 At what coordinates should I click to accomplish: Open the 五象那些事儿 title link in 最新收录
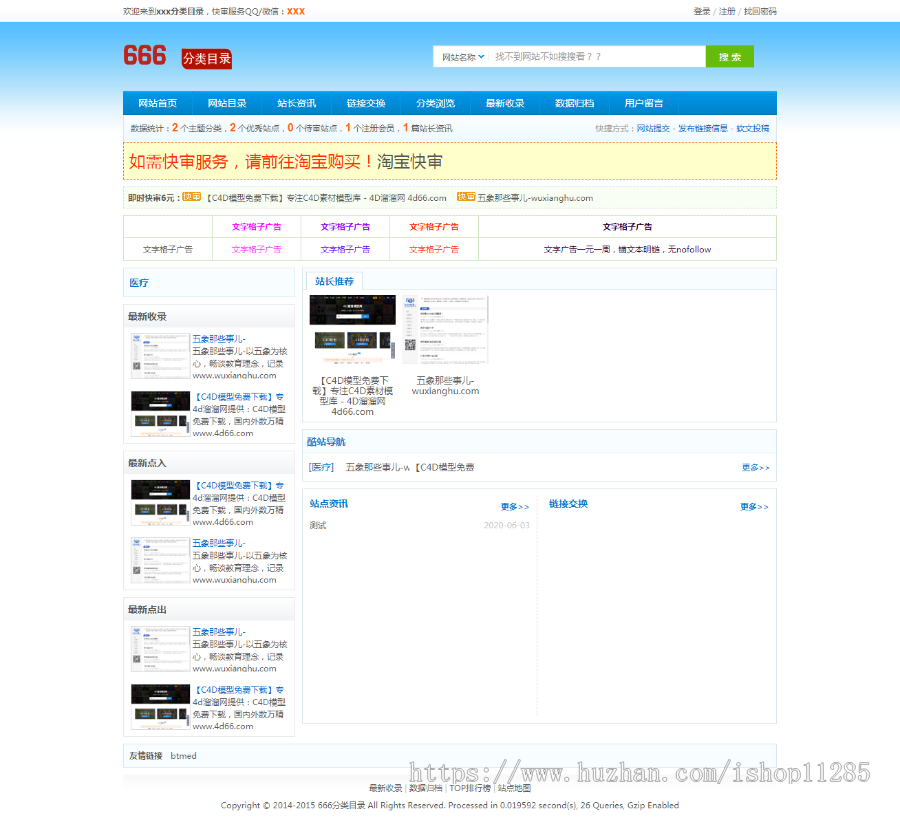219,339
